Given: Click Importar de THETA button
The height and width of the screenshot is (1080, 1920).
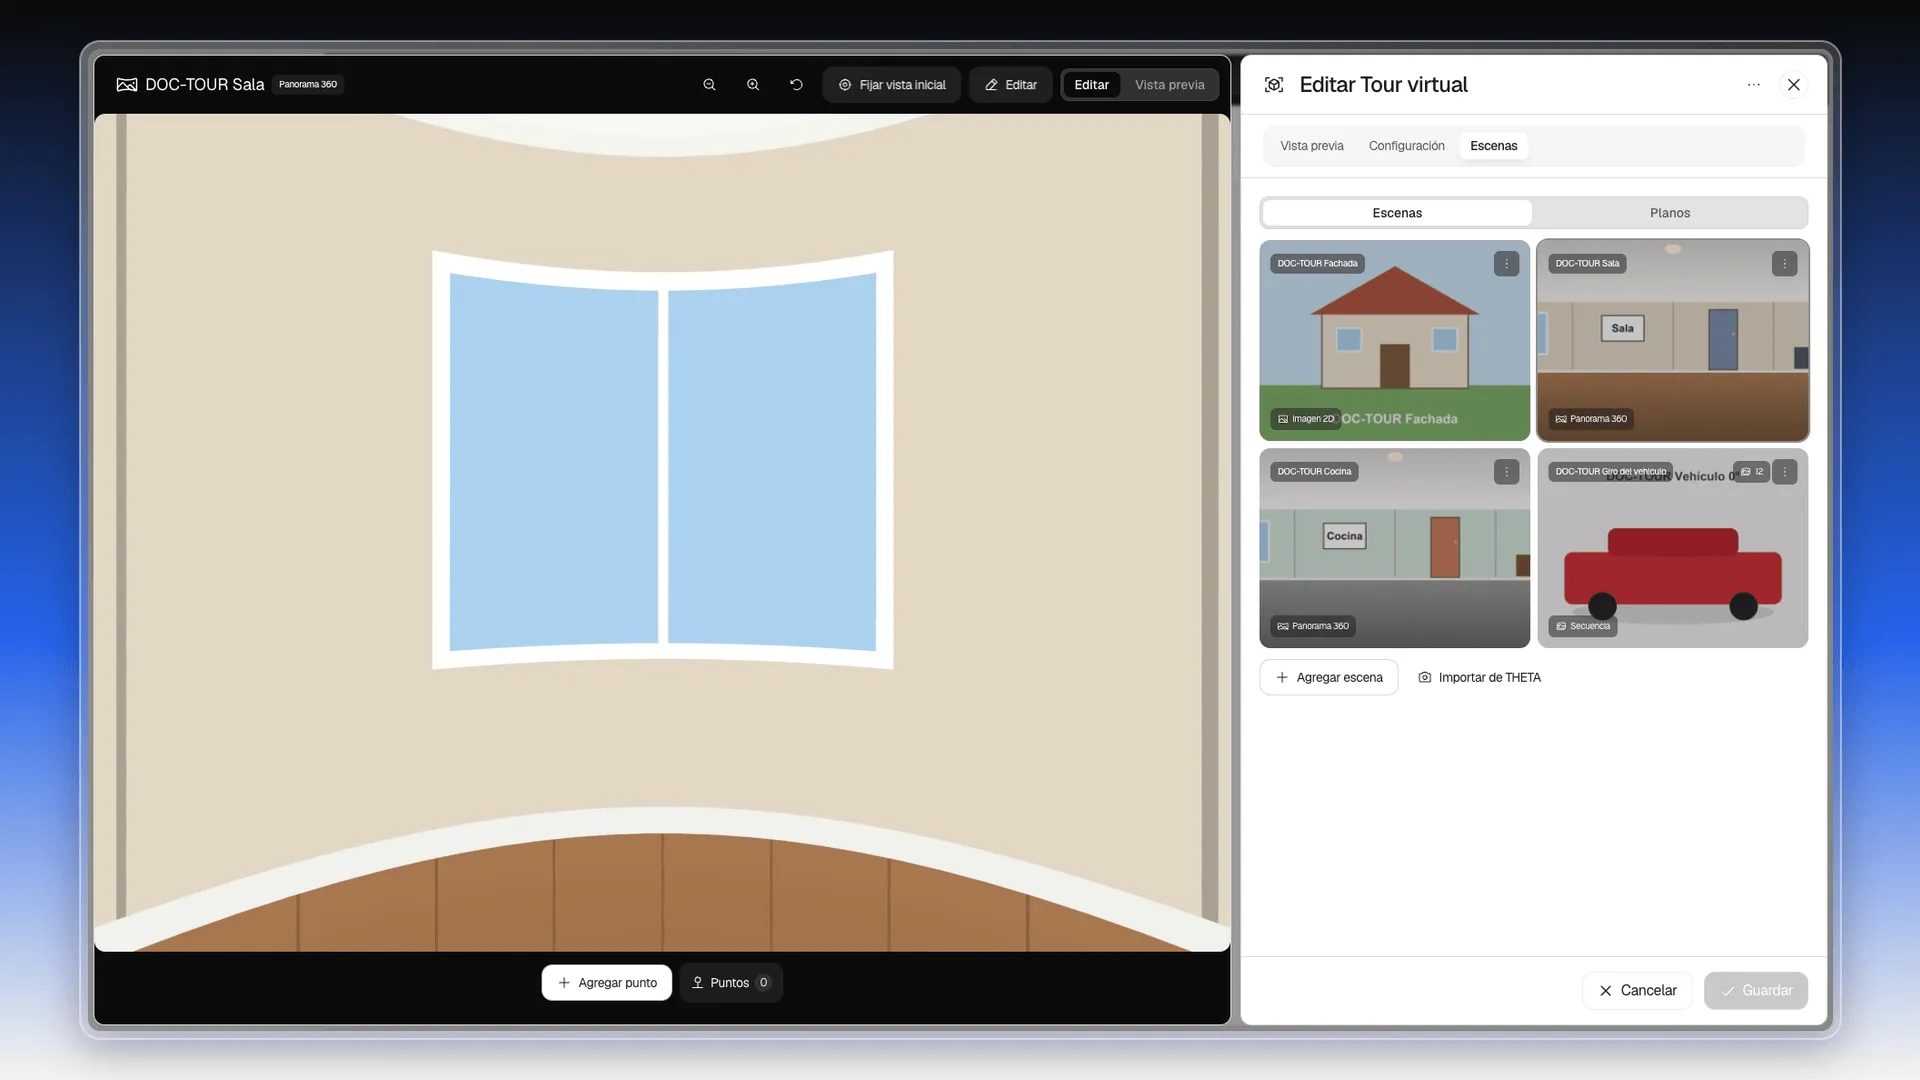Looking at the screenshot, I should [1479, 678].
